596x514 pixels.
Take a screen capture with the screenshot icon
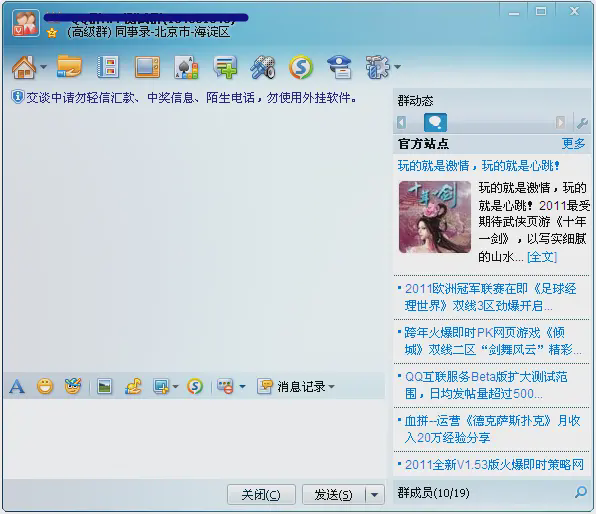tap(161, 386)
